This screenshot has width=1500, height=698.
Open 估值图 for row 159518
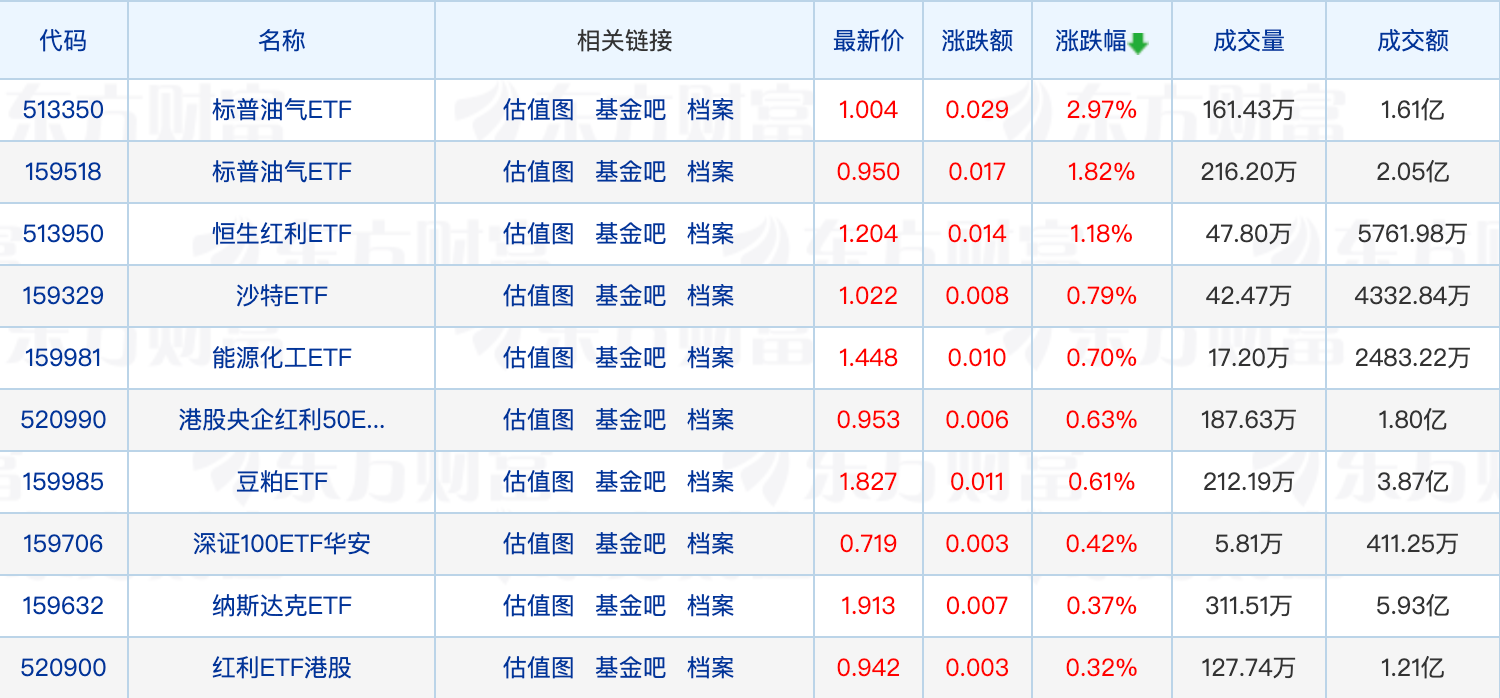click(x=539, y=172)
